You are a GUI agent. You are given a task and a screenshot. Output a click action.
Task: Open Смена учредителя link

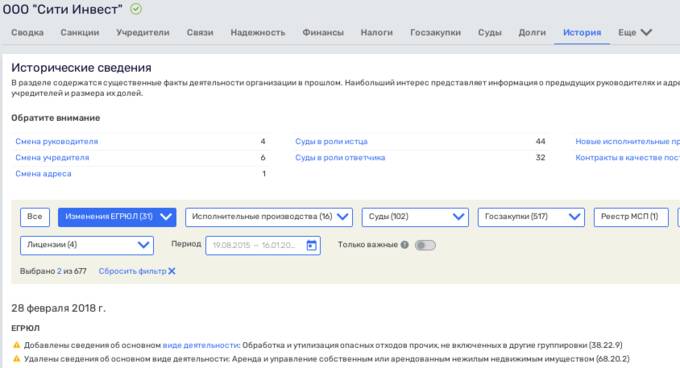(x=52, y=157)
